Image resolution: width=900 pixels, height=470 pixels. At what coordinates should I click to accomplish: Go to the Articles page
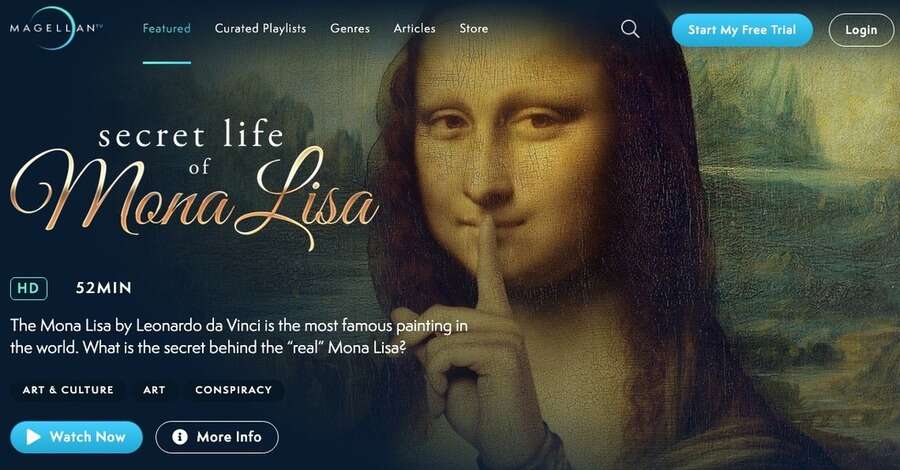click(414, 28)
